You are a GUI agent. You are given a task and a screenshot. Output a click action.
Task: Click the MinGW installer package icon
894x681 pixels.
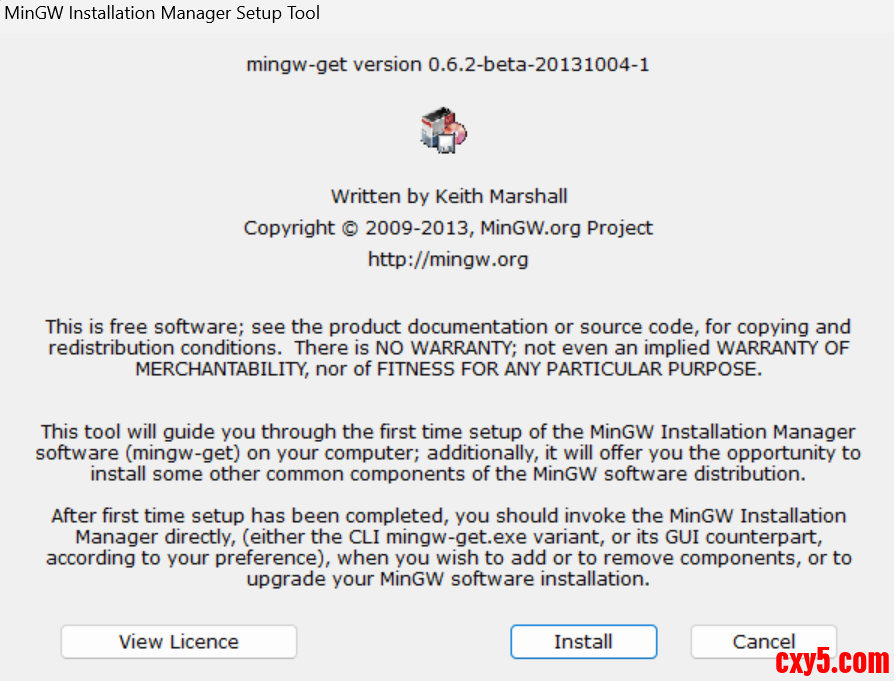[445, 130]
